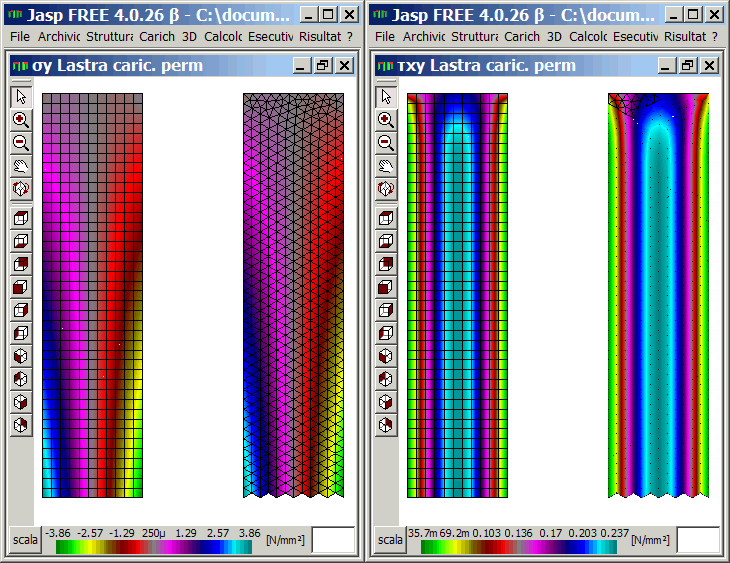This screenshot has width=730, height=563.
Task: Open Esecutivi menu in left Jasp window
Action: click(x=270, y=36)
